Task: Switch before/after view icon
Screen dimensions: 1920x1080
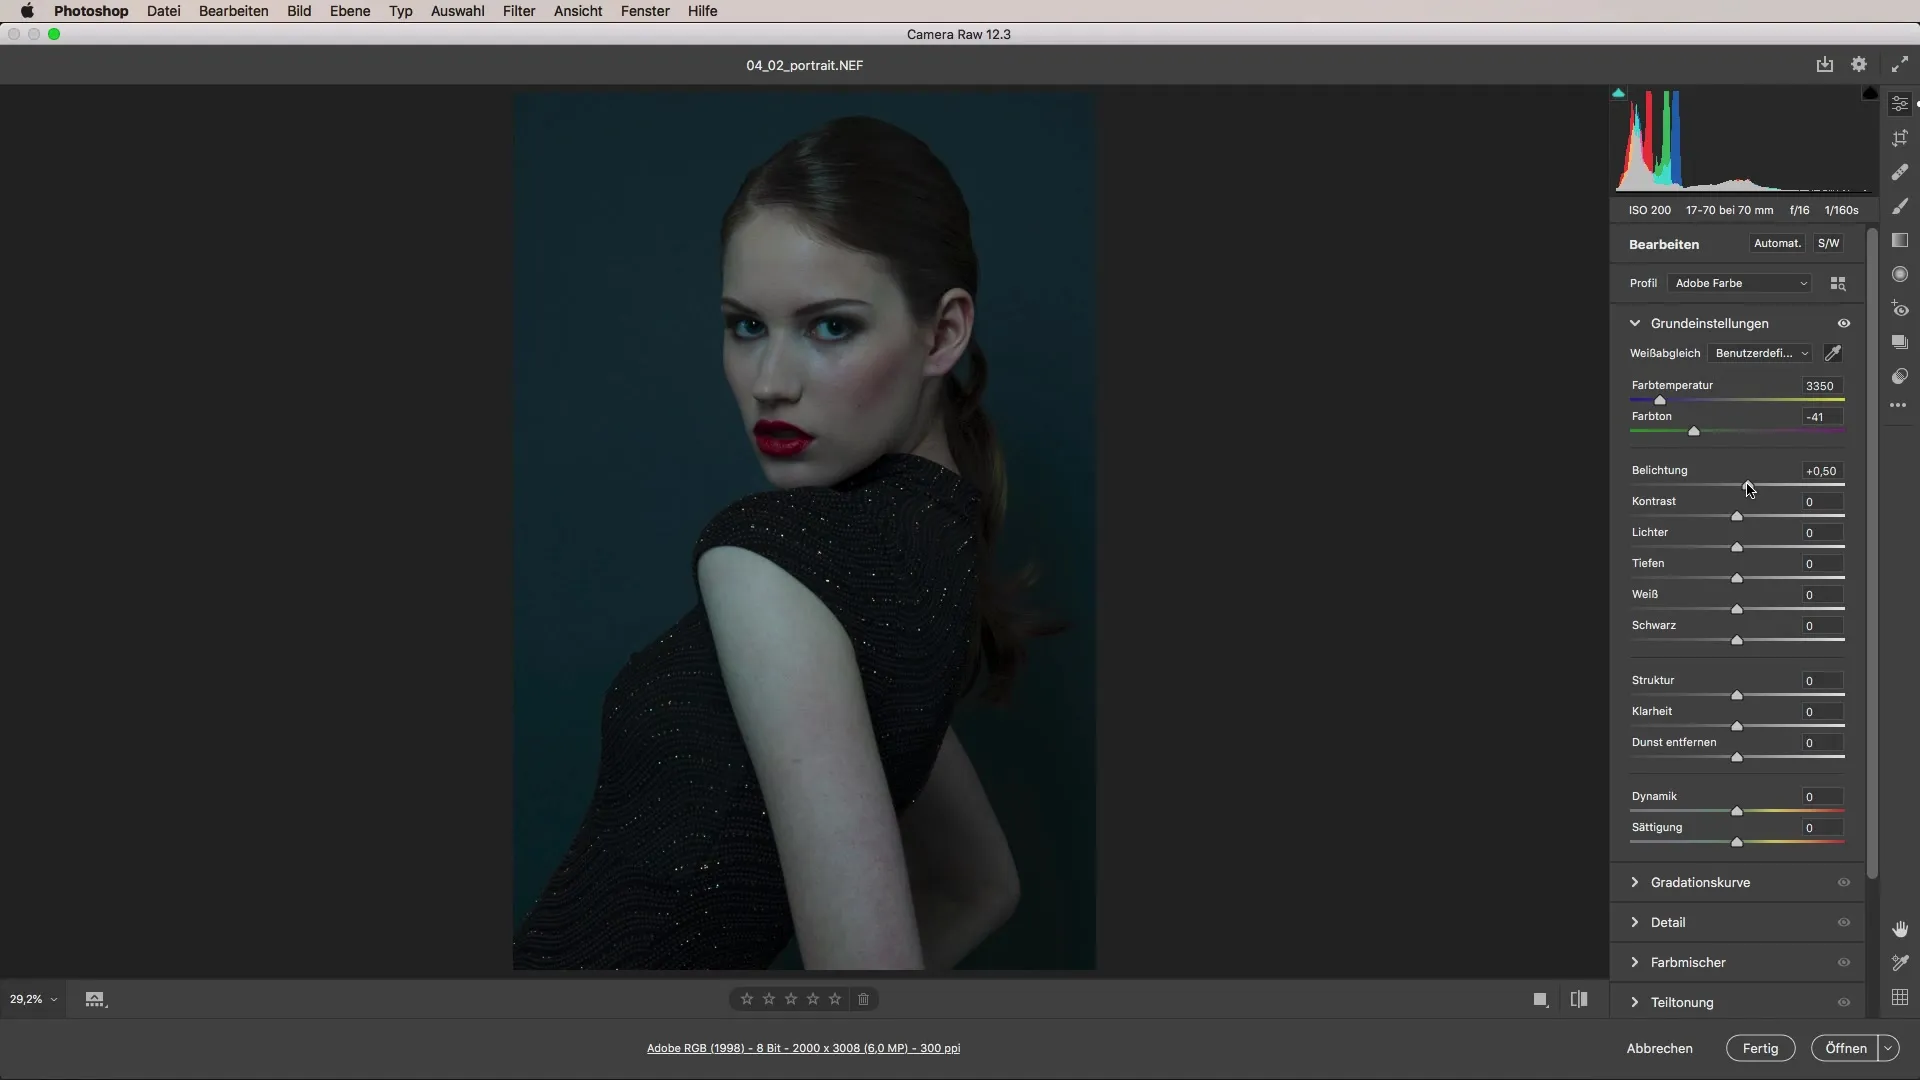Action: click(1579, 999)
